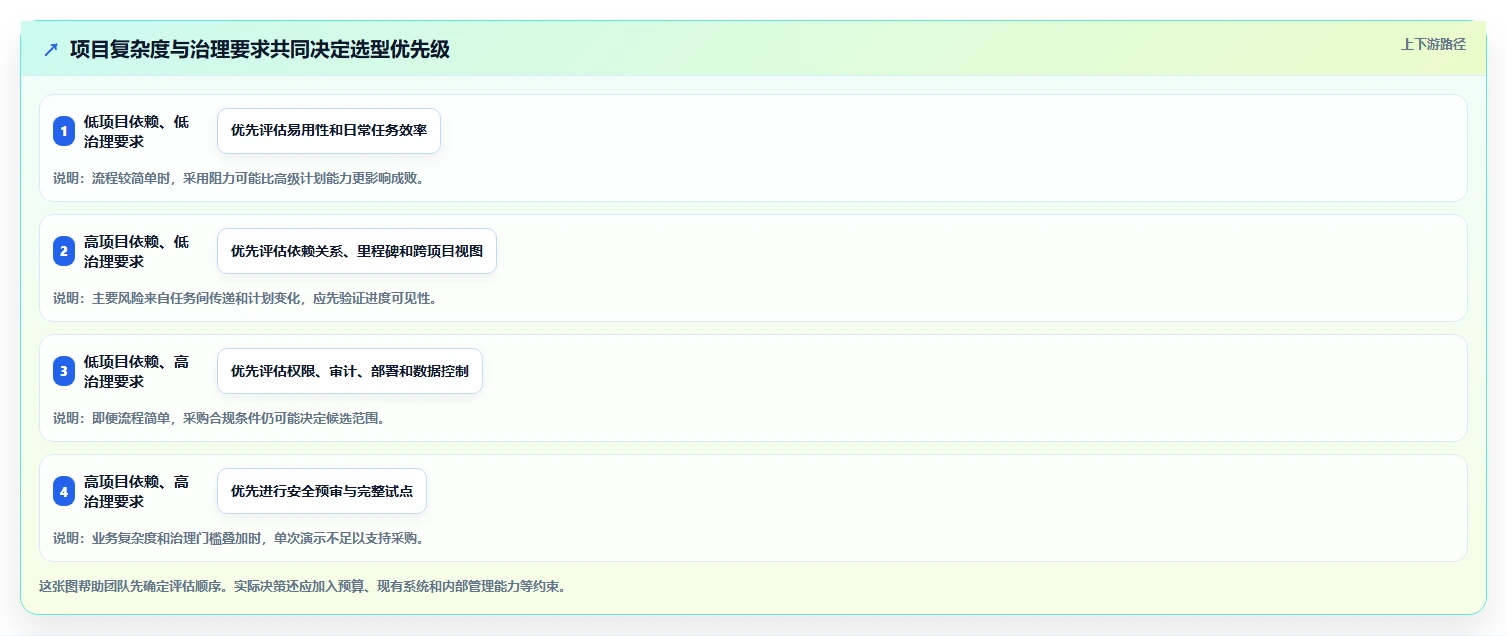Click the note starting 说明:主要风险来自任务间传递
Viewport: 1507px width, 636px height.
[x=245, y=298]
